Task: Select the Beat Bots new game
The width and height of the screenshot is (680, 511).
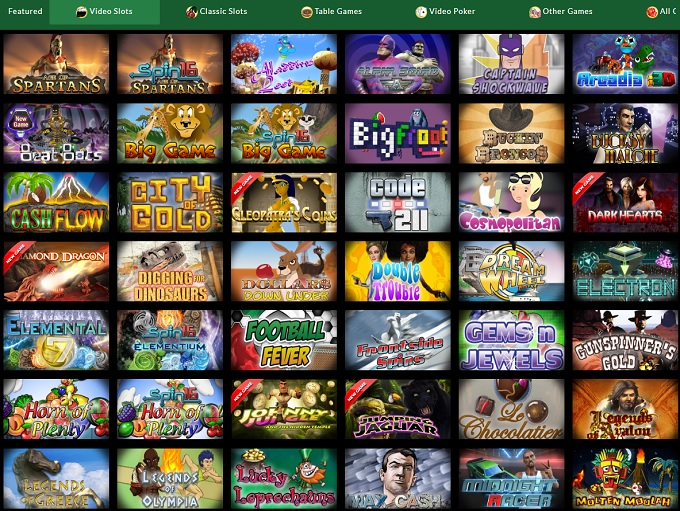Action: [56, 133]
